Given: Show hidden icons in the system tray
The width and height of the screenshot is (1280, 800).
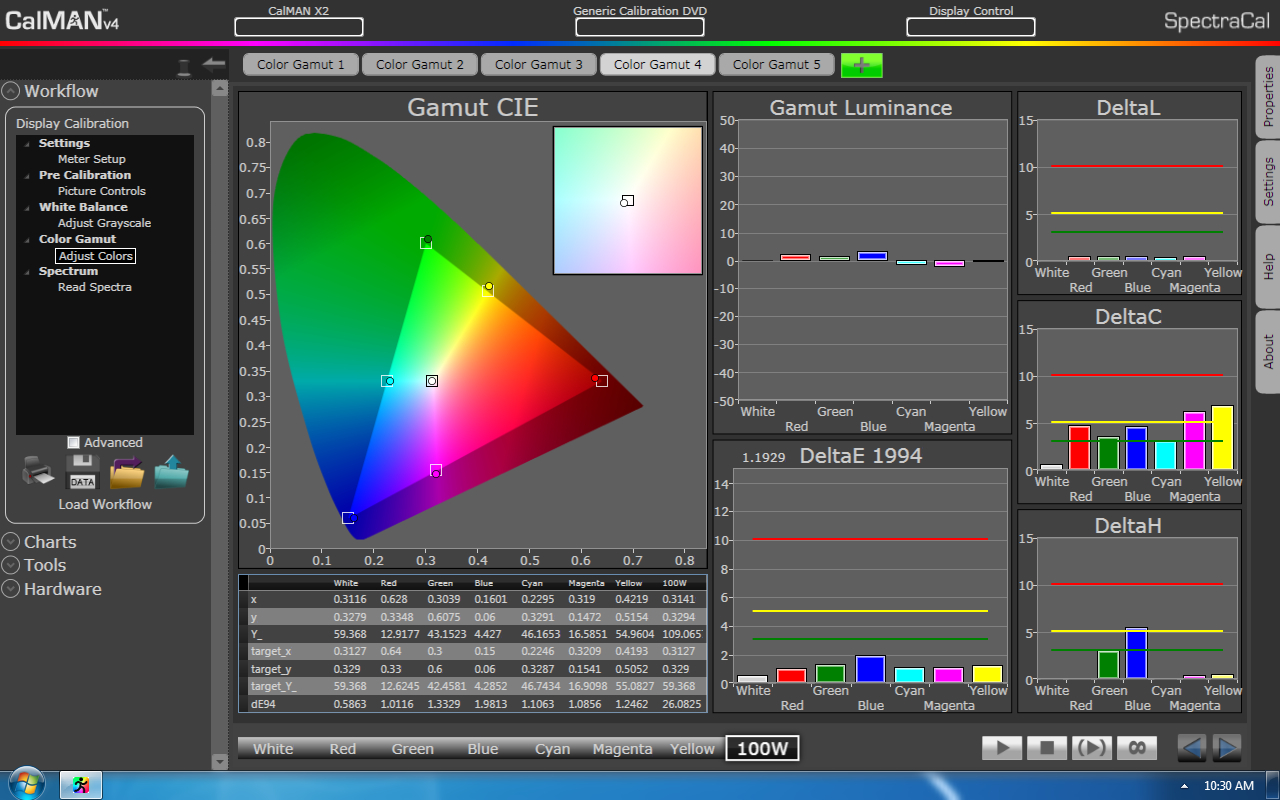Looking at the screenshot, I should (x=1185, y=786).
